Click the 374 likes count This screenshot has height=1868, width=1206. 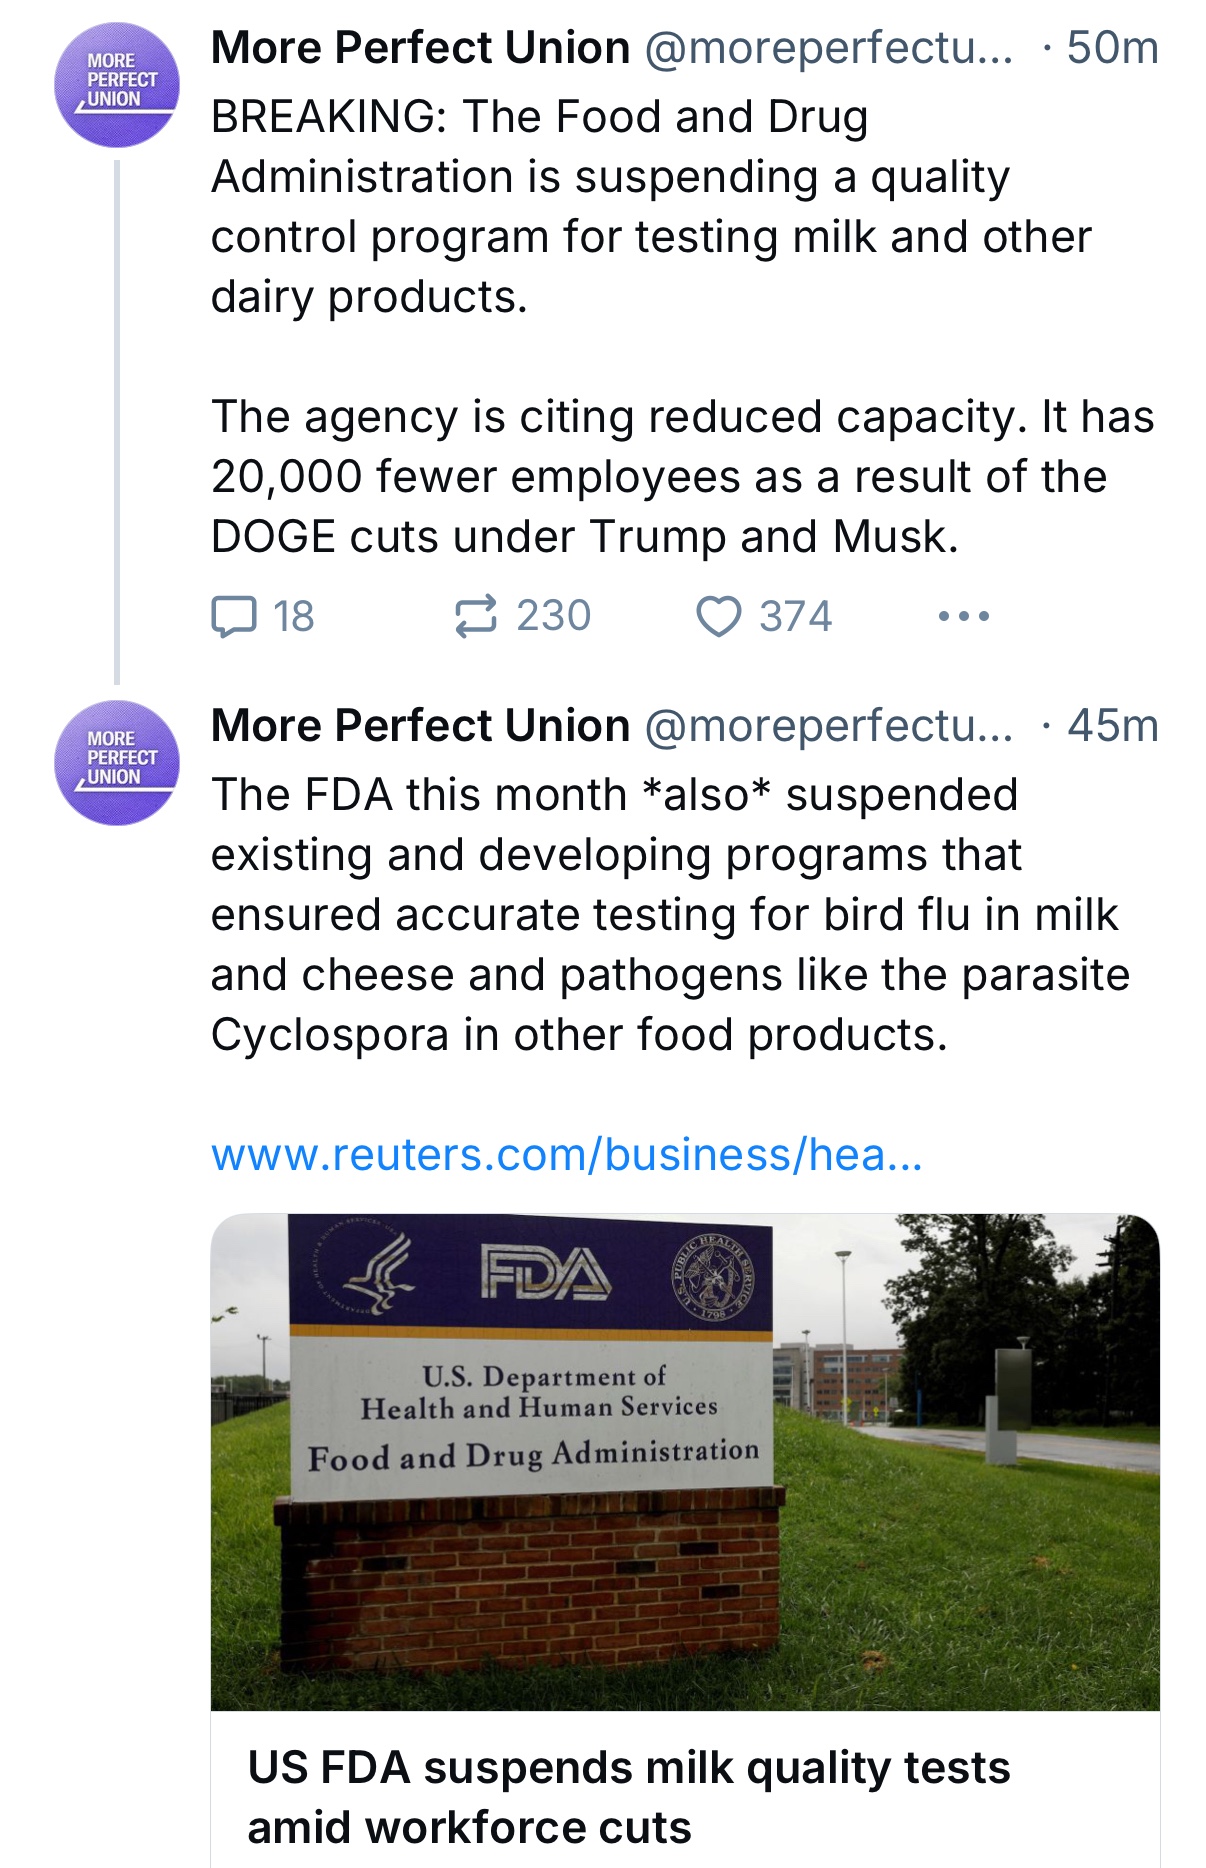pos(796,616)
